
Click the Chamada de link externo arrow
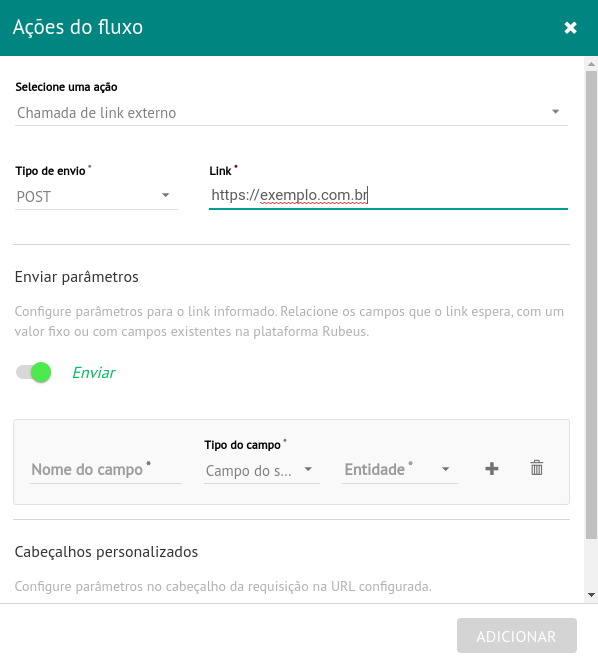(x=556, y=112)
